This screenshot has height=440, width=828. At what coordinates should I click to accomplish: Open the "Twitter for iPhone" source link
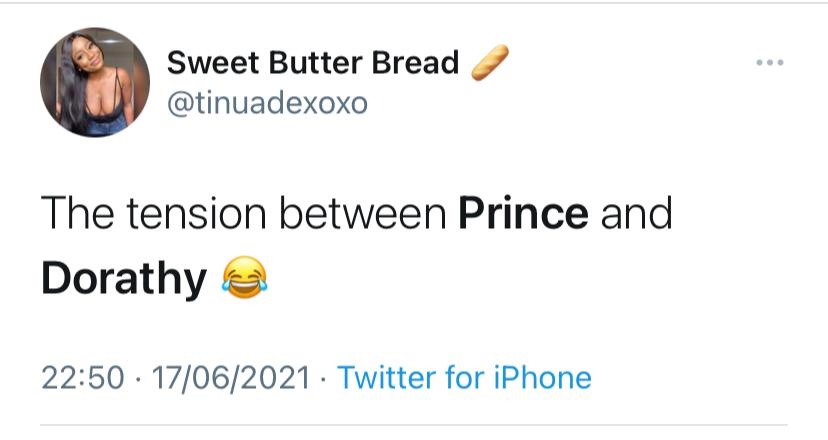(464, 377)
